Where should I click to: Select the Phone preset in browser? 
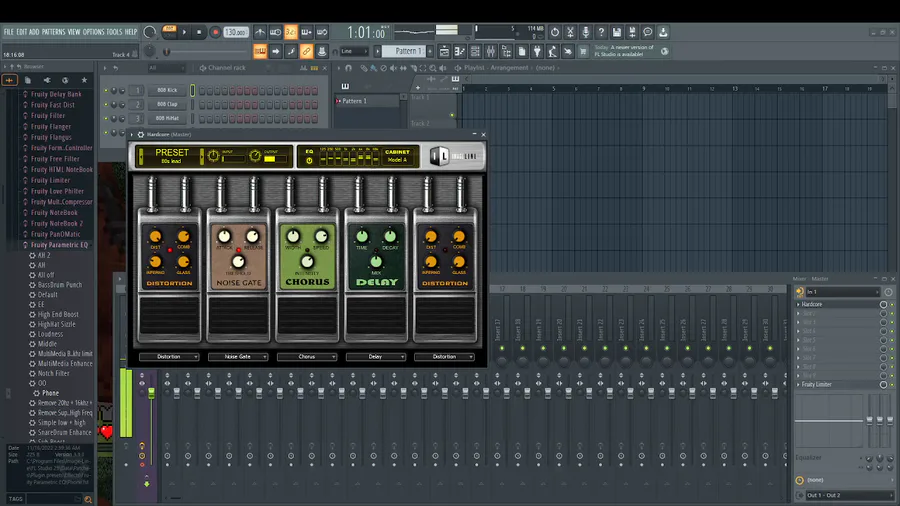50,393
